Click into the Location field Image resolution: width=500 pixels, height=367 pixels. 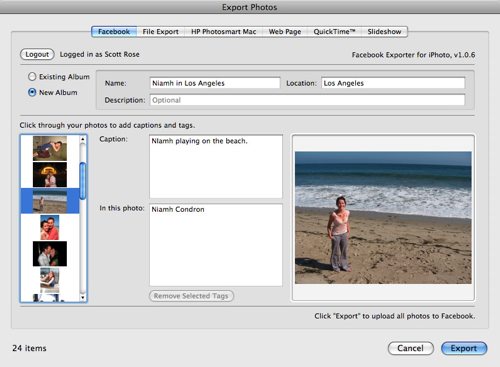393,83
